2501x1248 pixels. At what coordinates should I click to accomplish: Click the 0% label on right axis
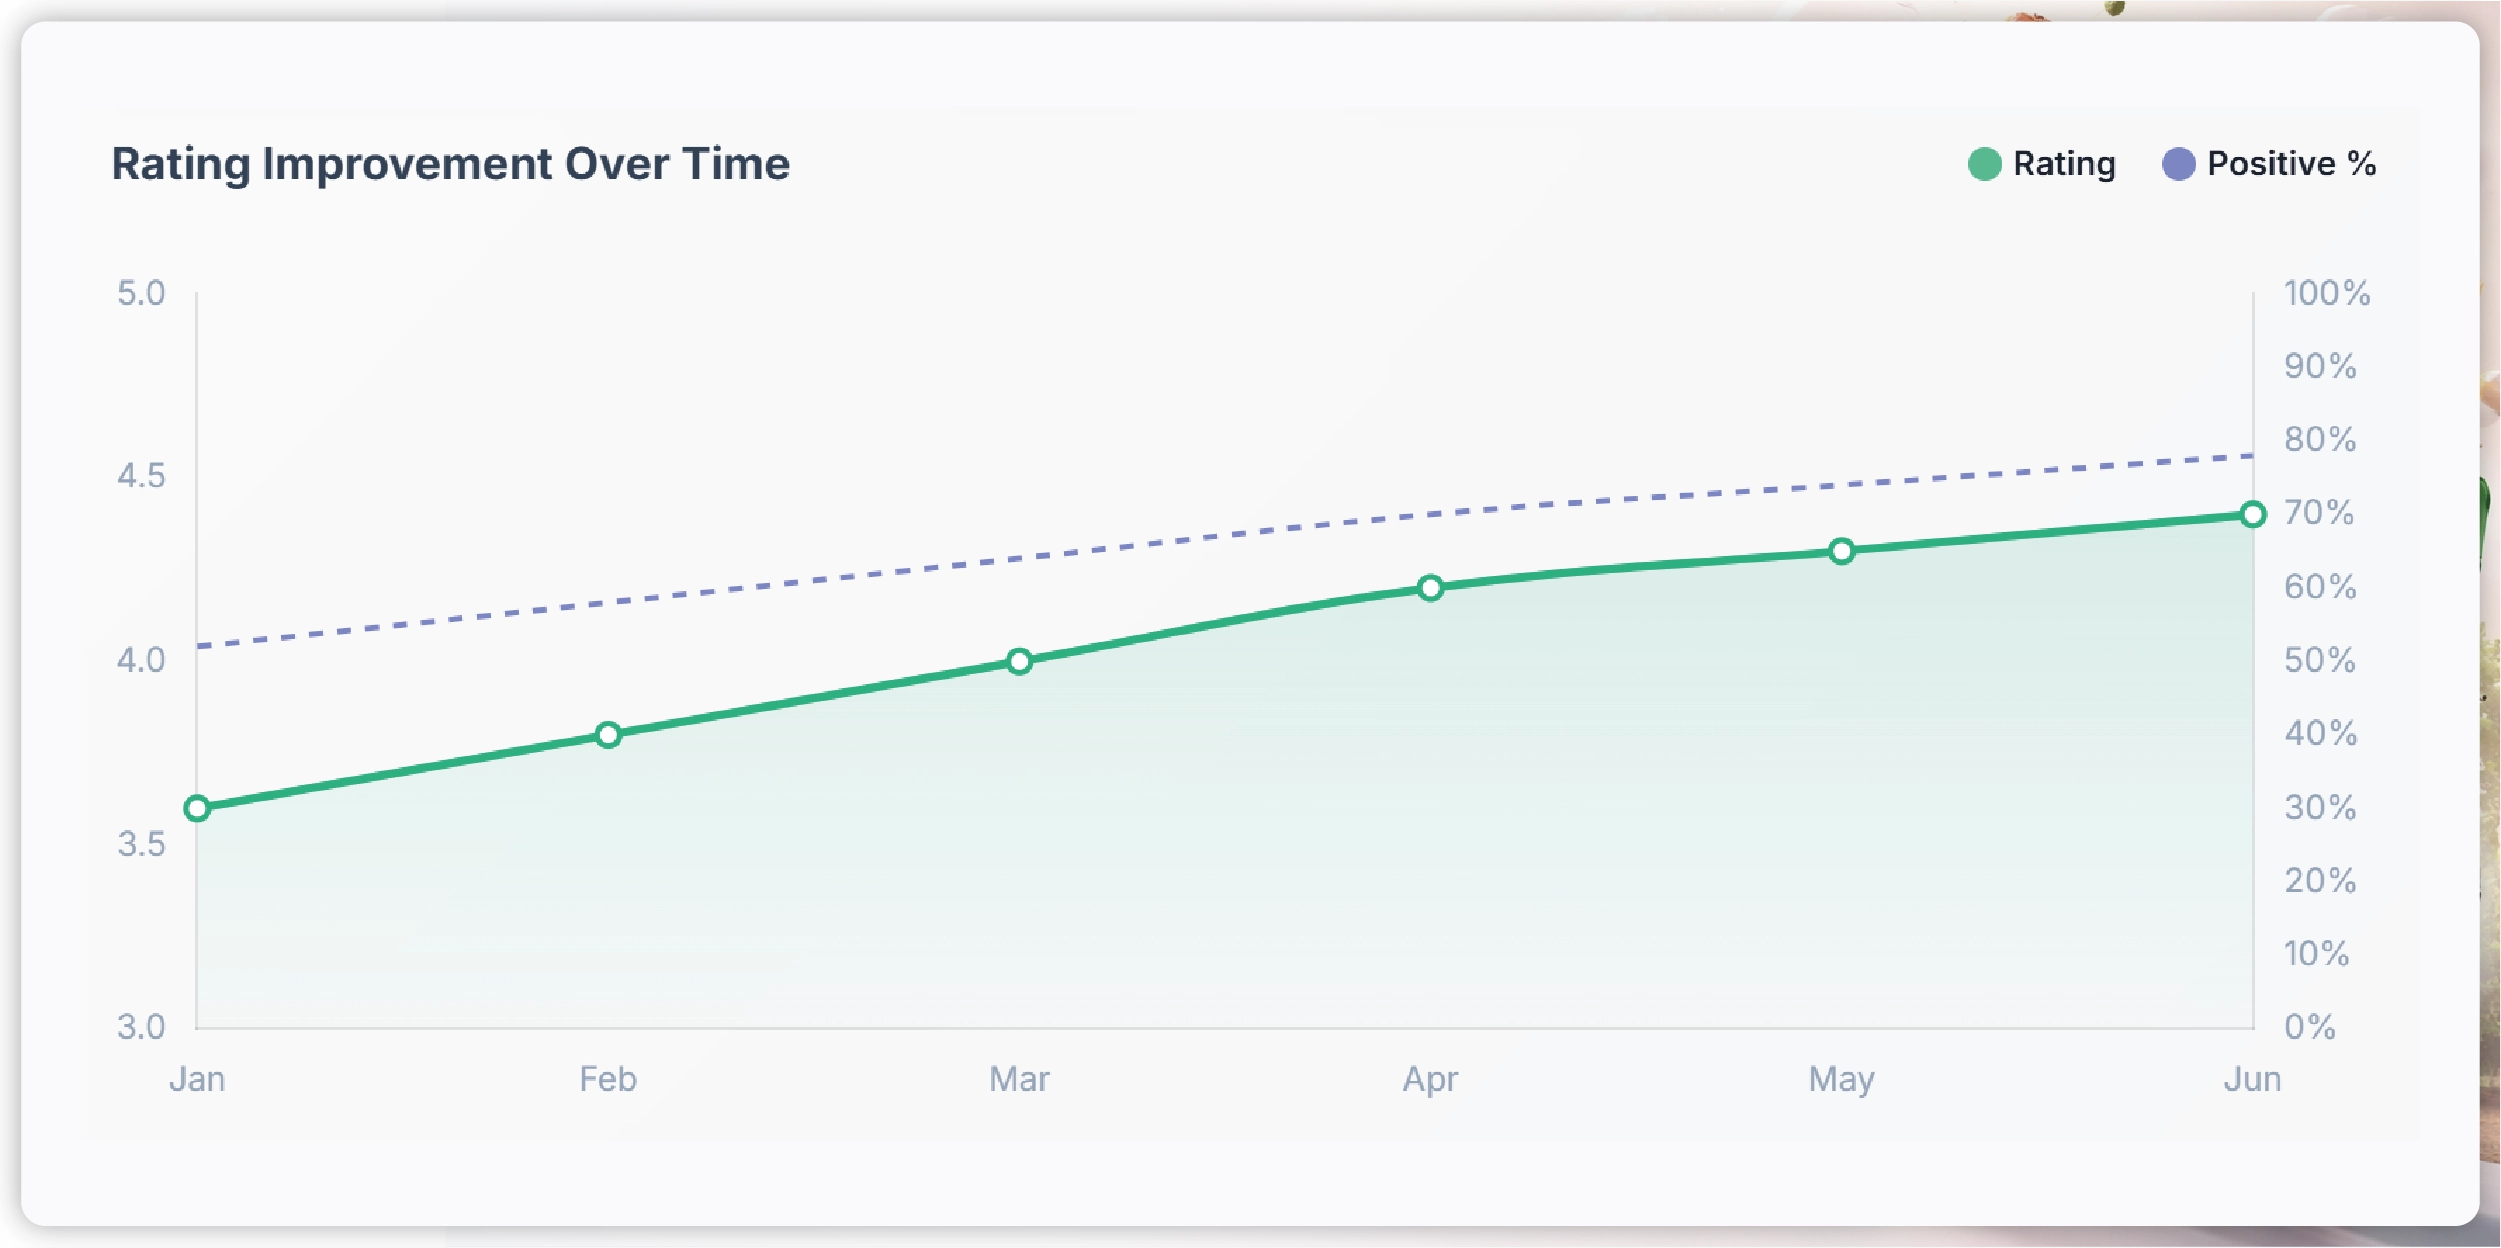point(2309,1027)
